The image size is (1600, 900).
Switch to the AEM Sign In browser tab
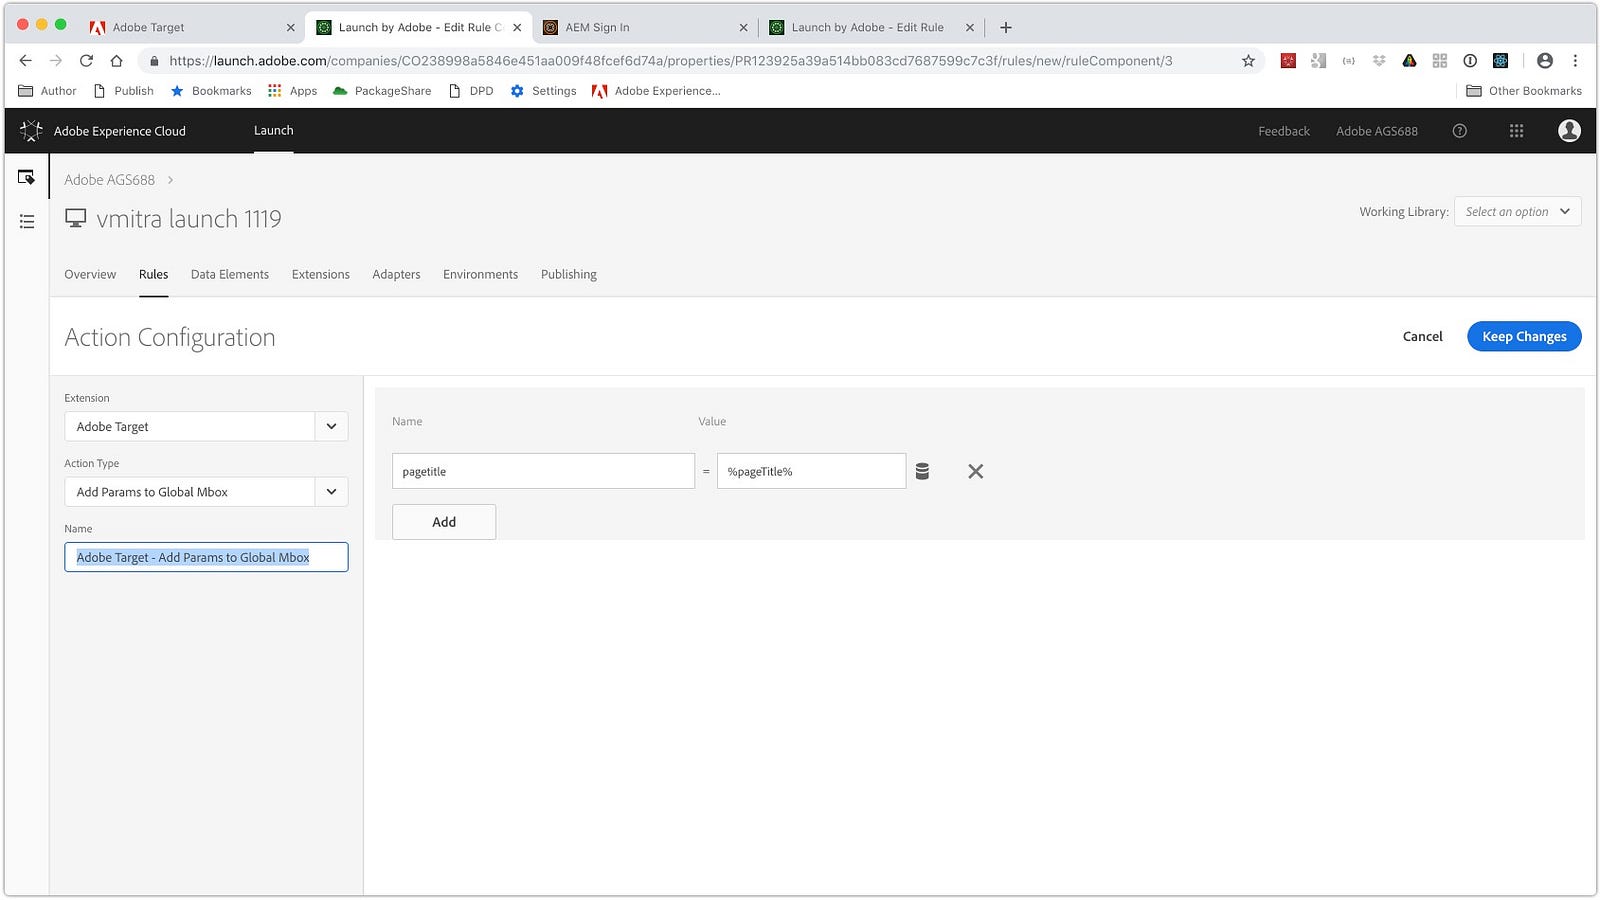[645, 27]
